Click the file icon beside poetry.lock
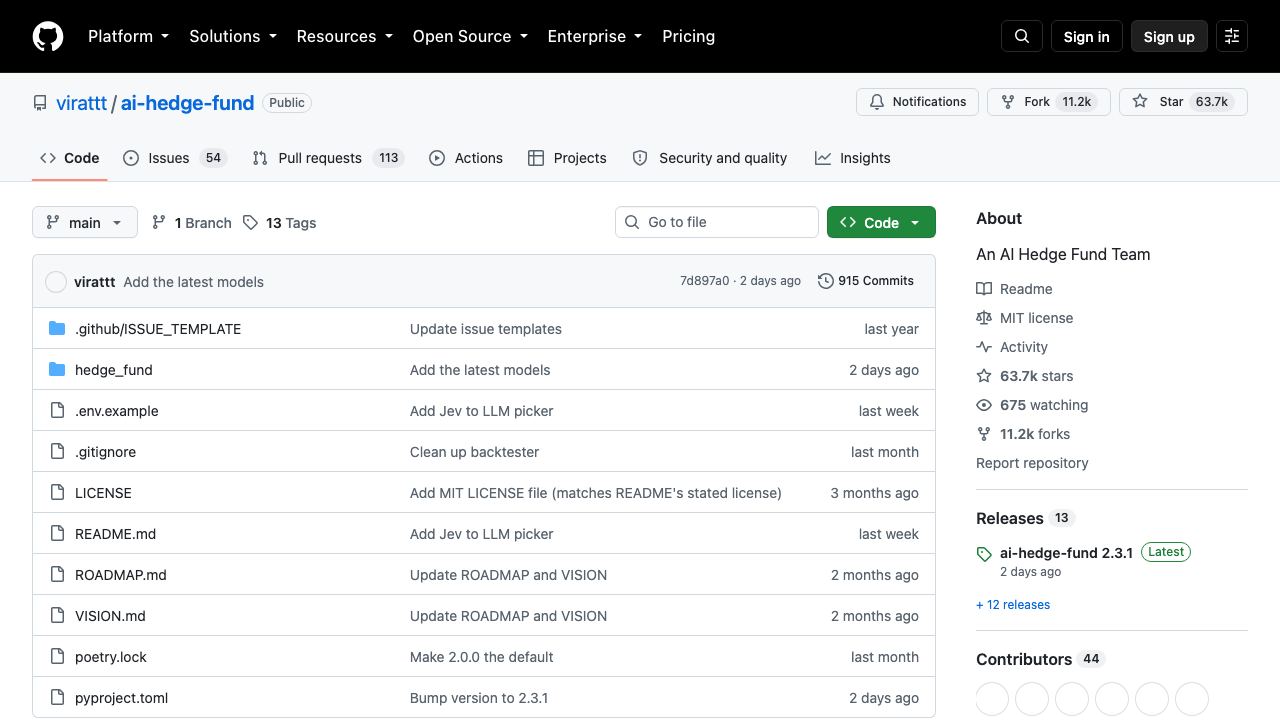The height and width of the screenshot is (720, 1280). coord(57,657)
